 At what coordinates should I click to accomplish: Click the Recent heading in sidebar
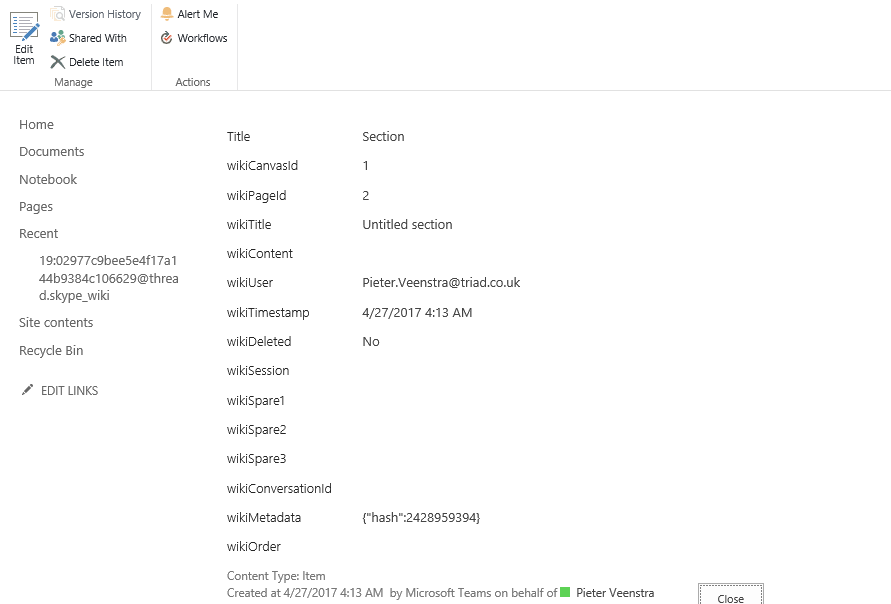39,234
